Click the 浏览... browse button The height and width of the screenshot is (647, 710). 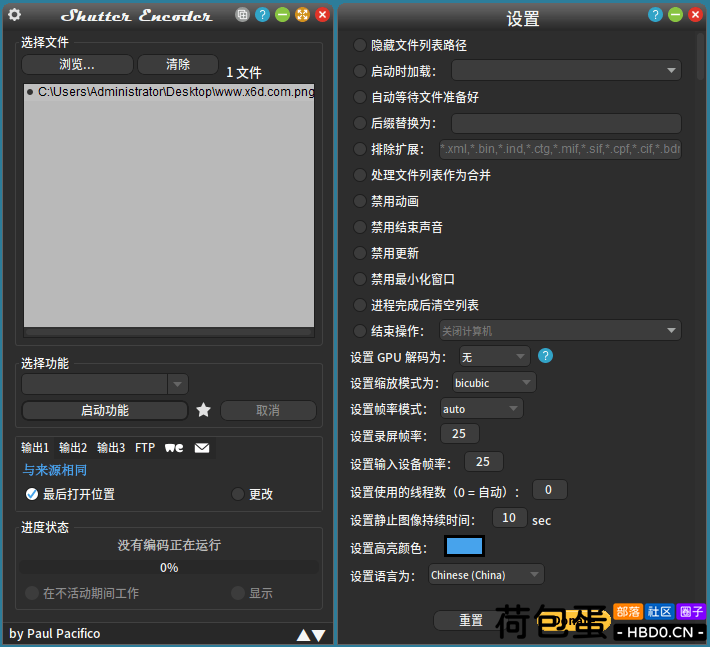point(77,64)
